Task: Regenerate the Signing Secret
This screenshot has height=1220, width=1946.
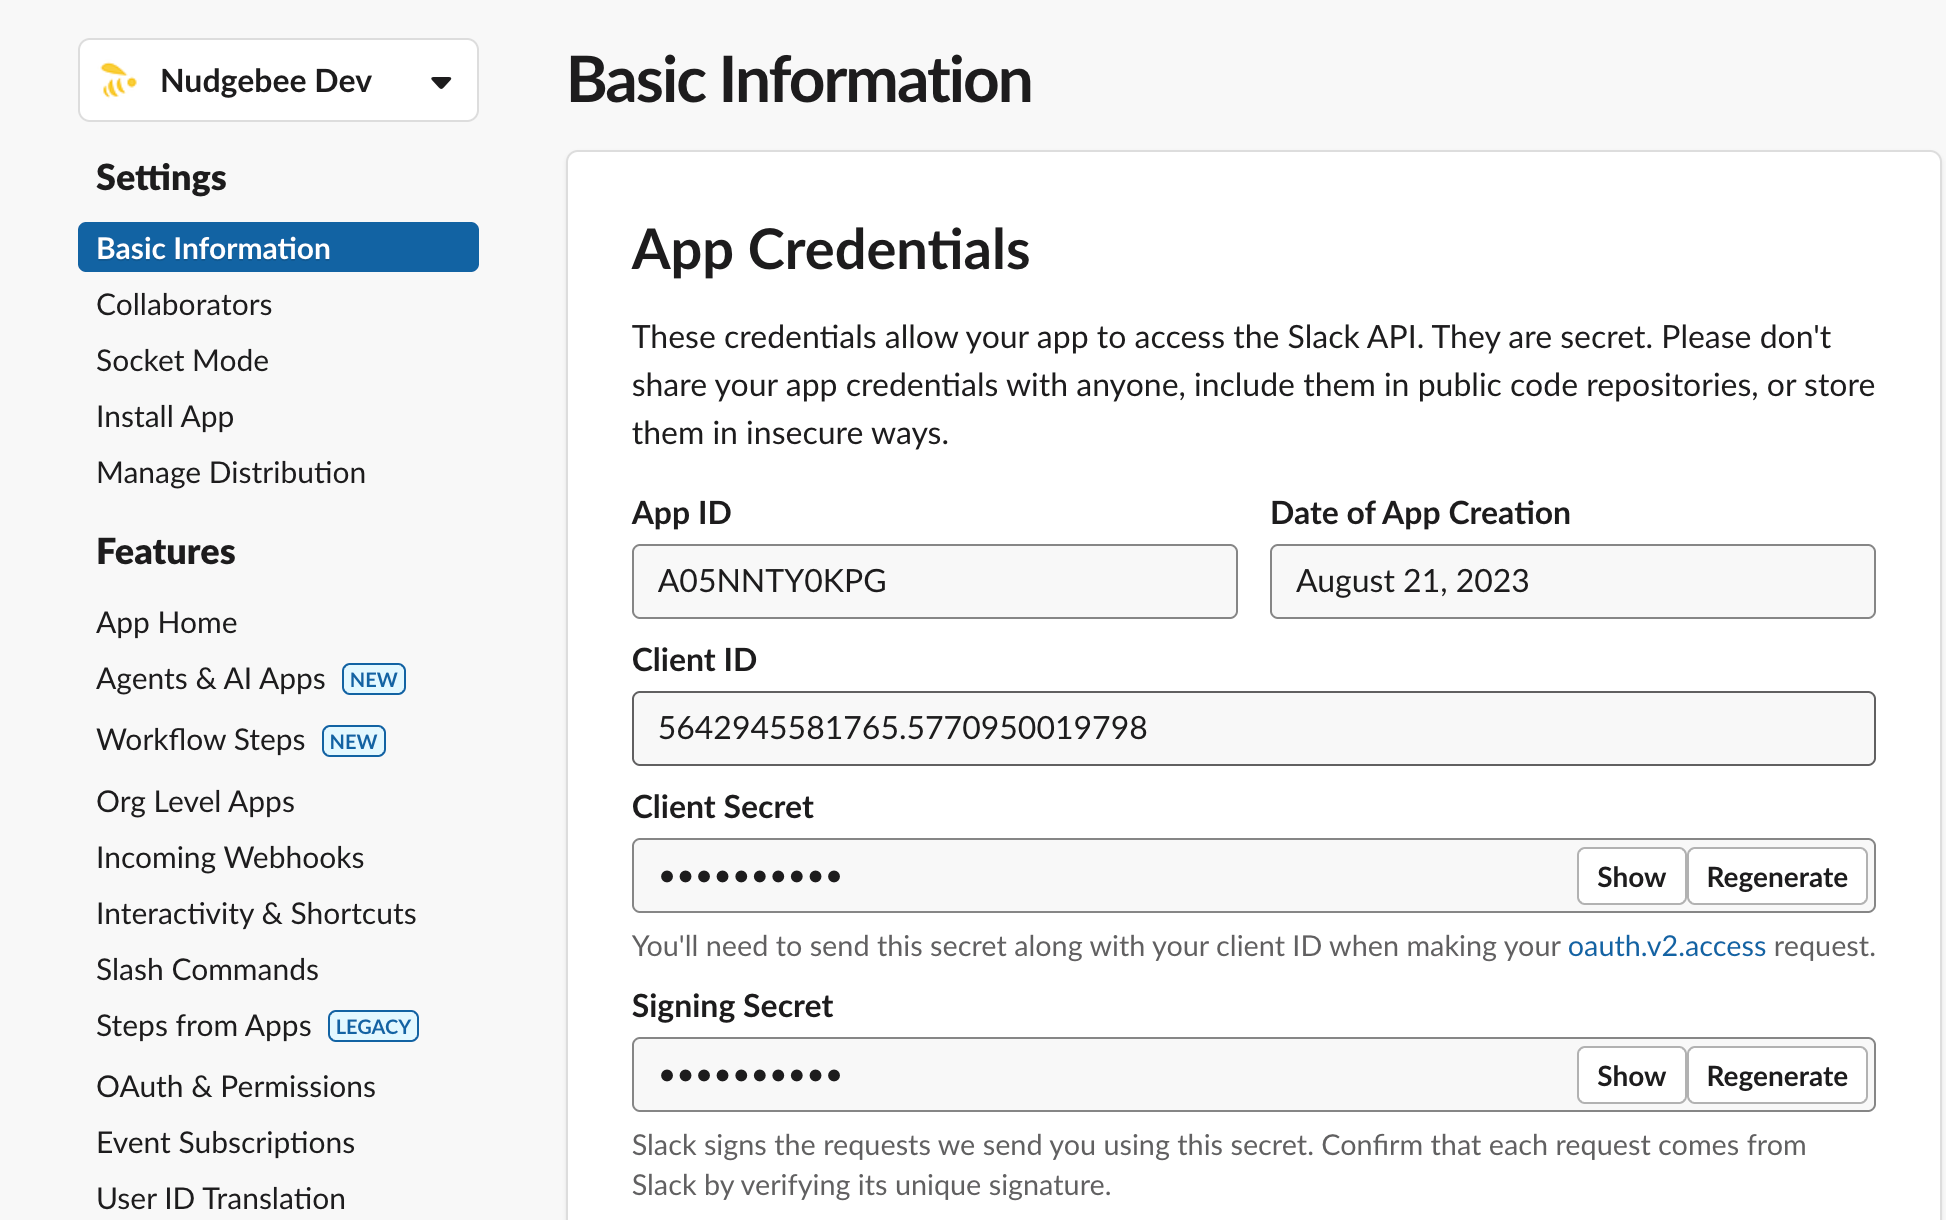Action: (x=1776, y=1076)
